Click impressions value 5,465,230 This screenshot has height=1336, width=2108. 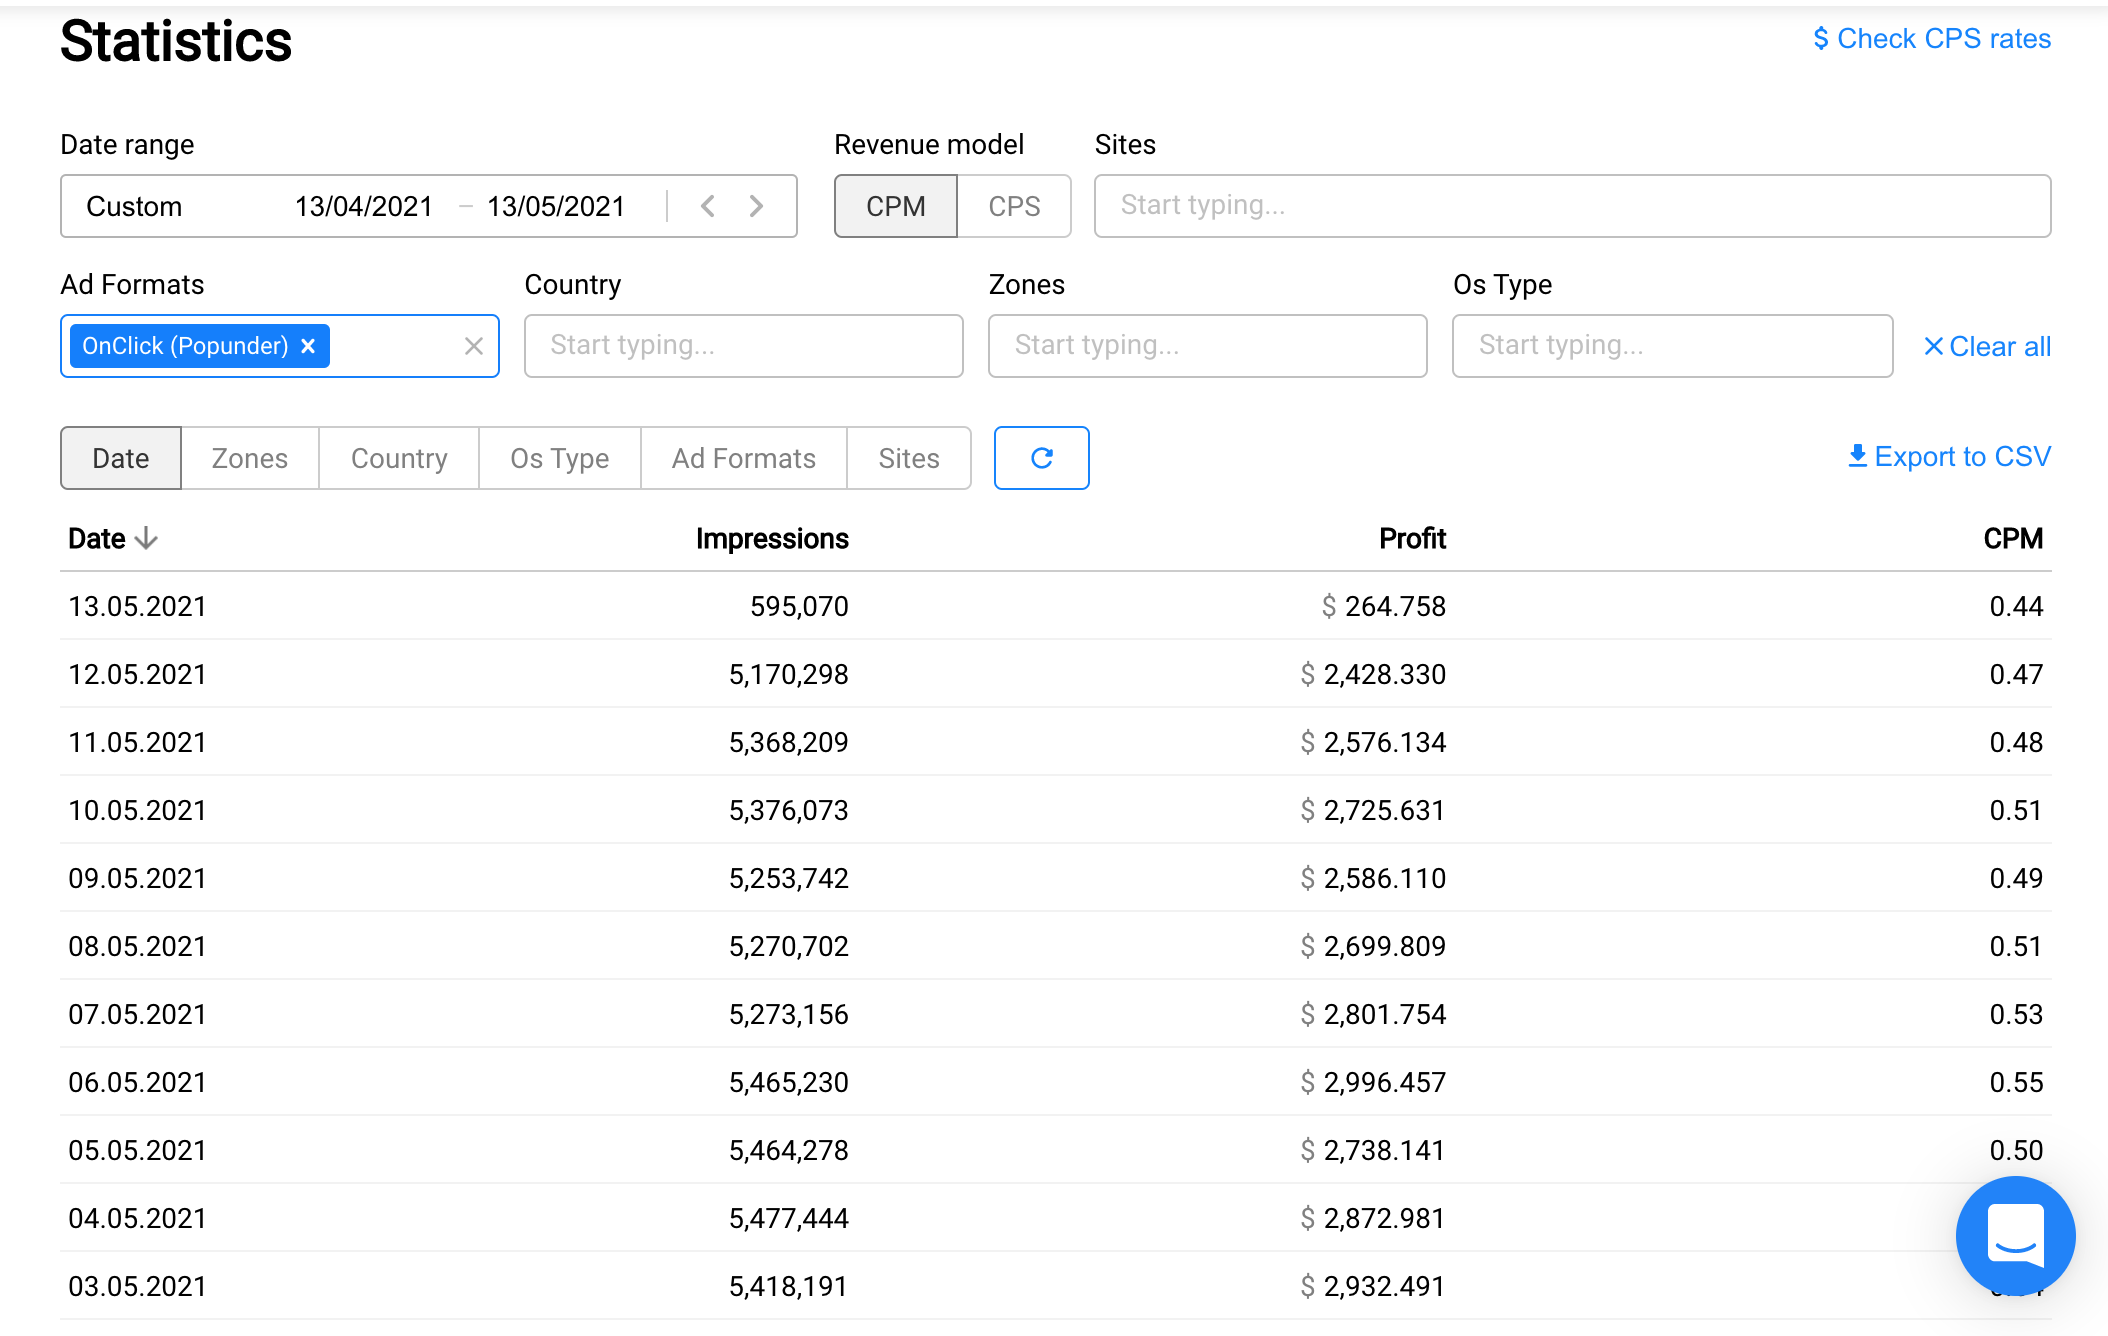coord(788,1083)
